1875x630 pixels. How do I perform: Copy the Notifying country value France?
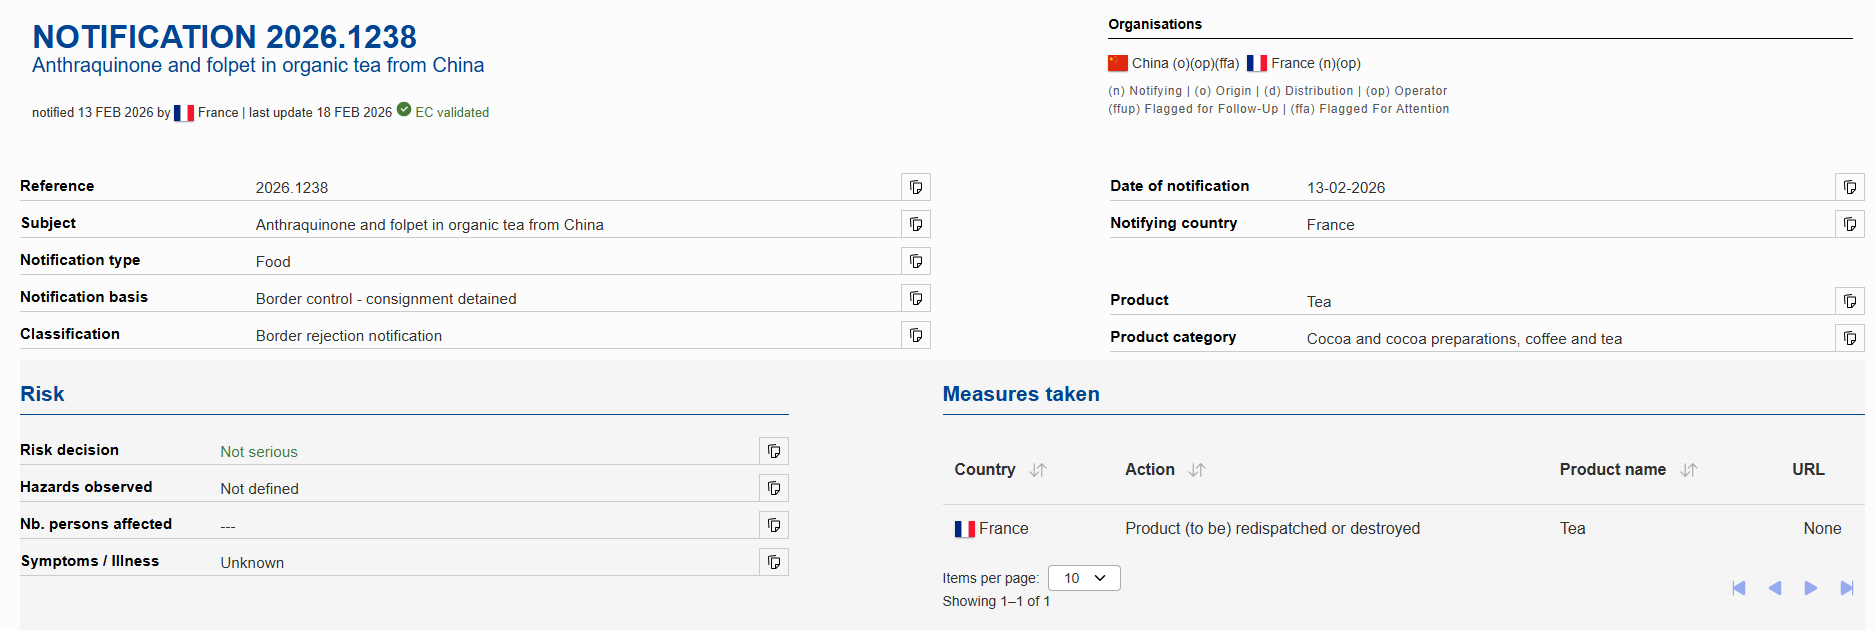[1850, 224]
